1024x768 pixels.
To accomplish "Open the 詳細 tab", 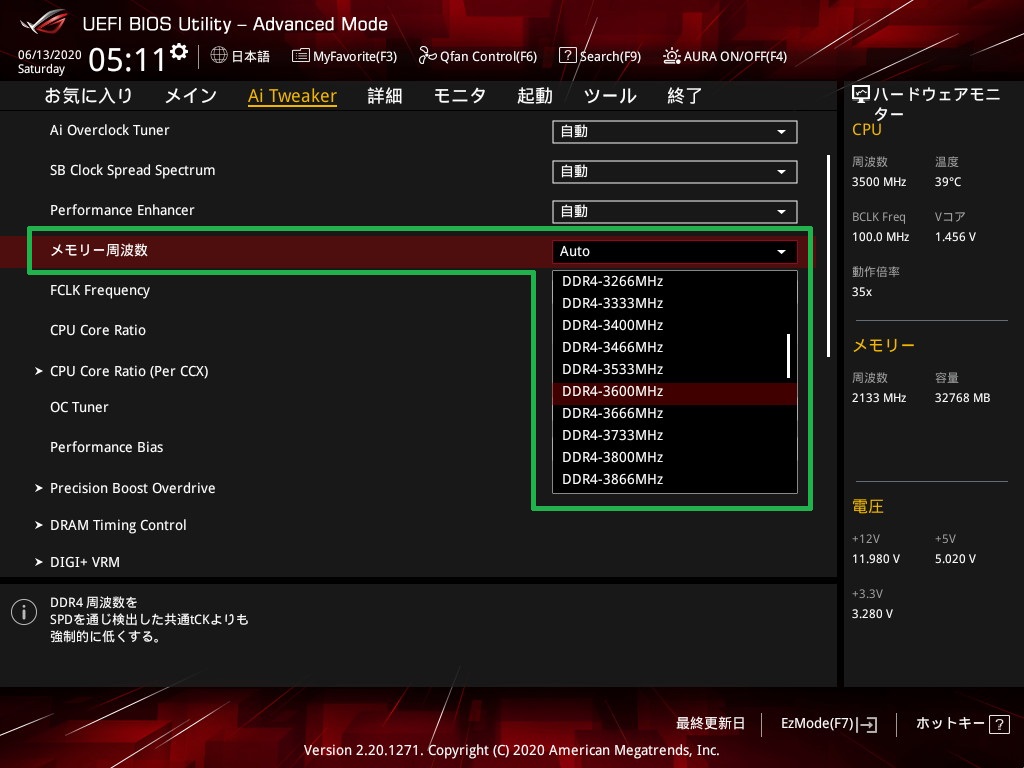I will pyautogui.click(x=385, y=96).
